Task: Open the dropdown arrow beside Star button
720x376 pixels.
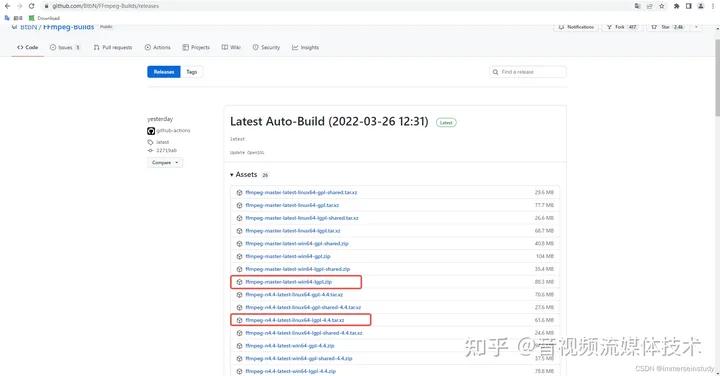Action: 696,27
